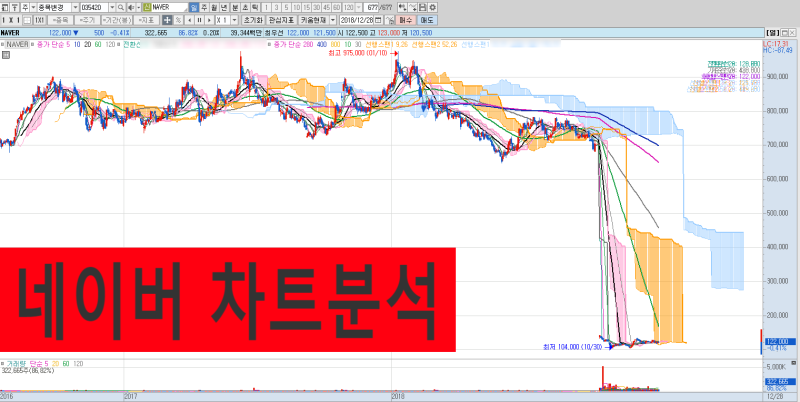800x402 pixels.
Task: Open the dropdown arrow beside the speaker
Action: pos(139,8)
